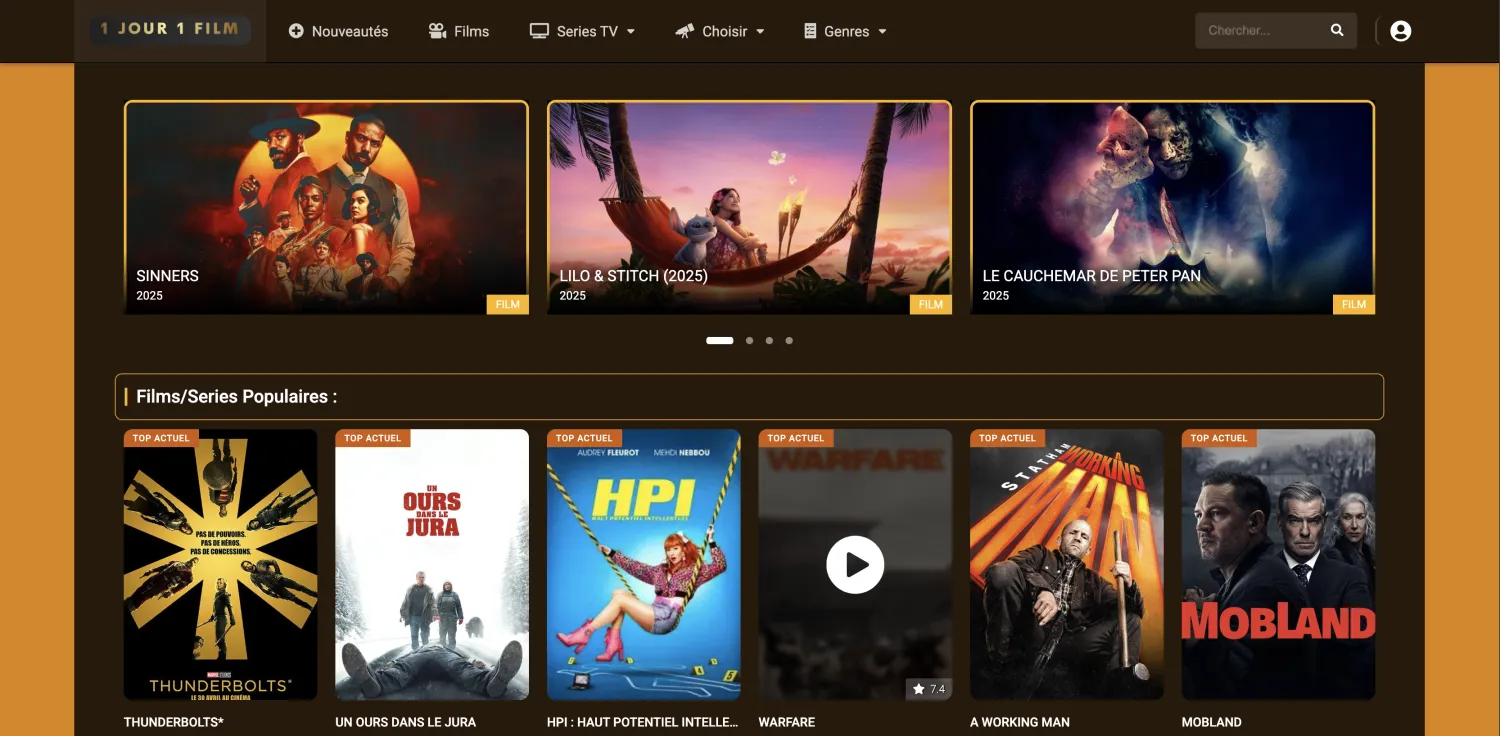Click the telescope icon beside Choisir

(685, 31)
